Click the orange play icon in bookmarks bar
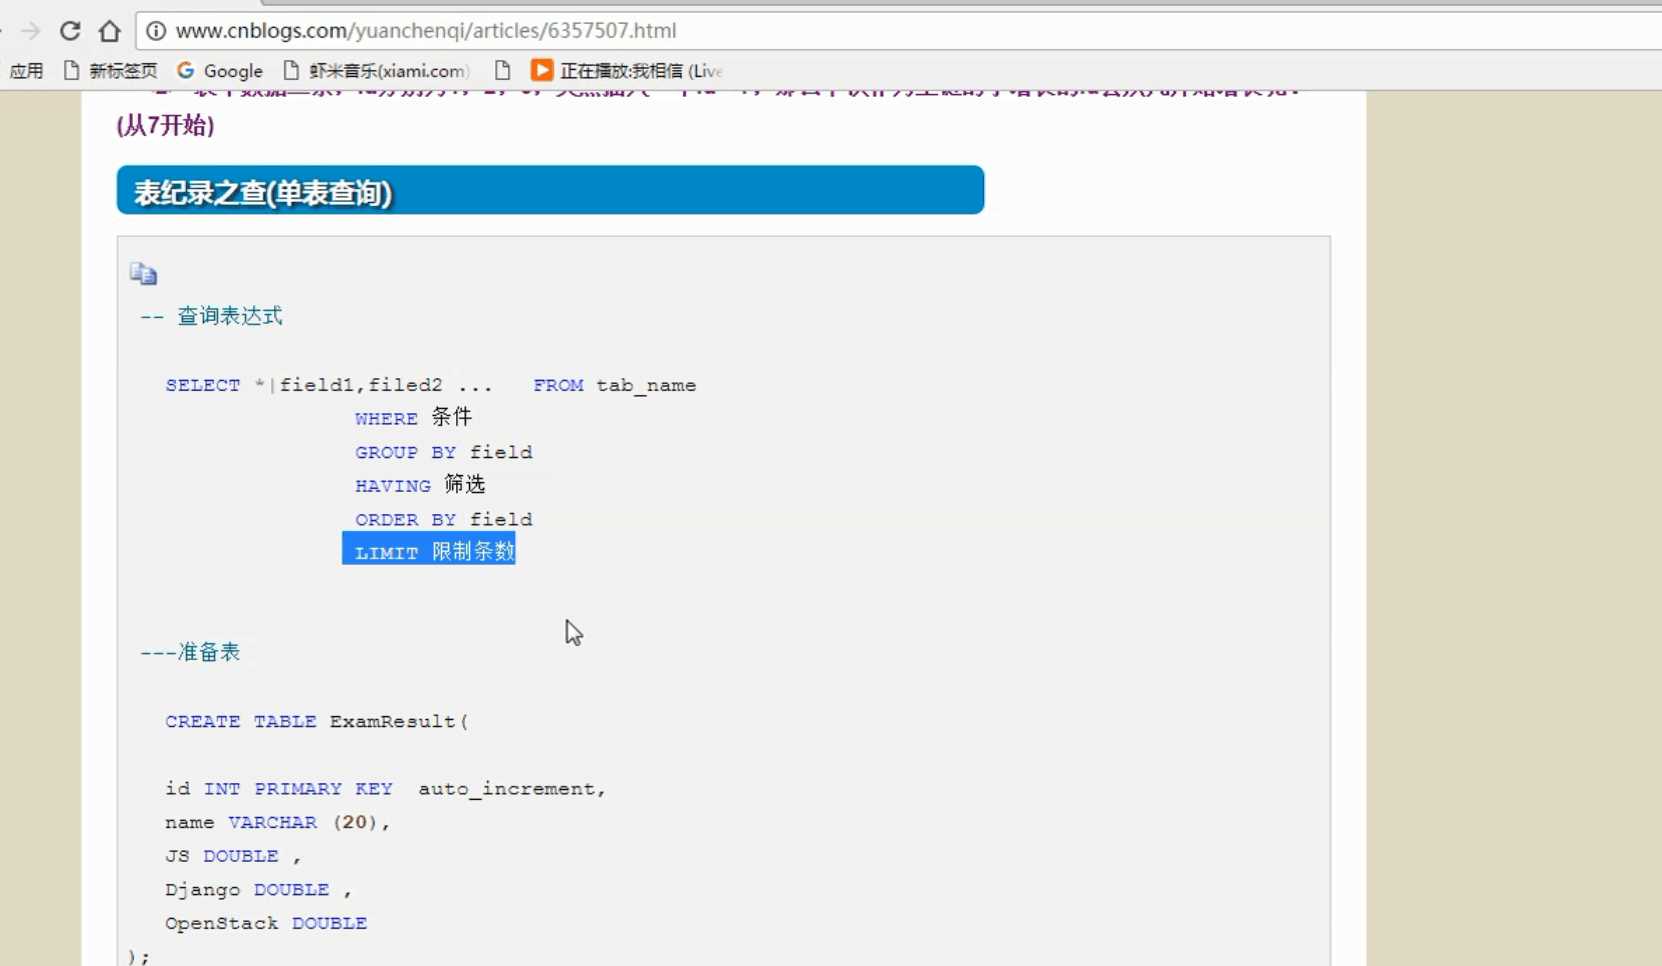1662x966 pixels. [x=541, y=70]
